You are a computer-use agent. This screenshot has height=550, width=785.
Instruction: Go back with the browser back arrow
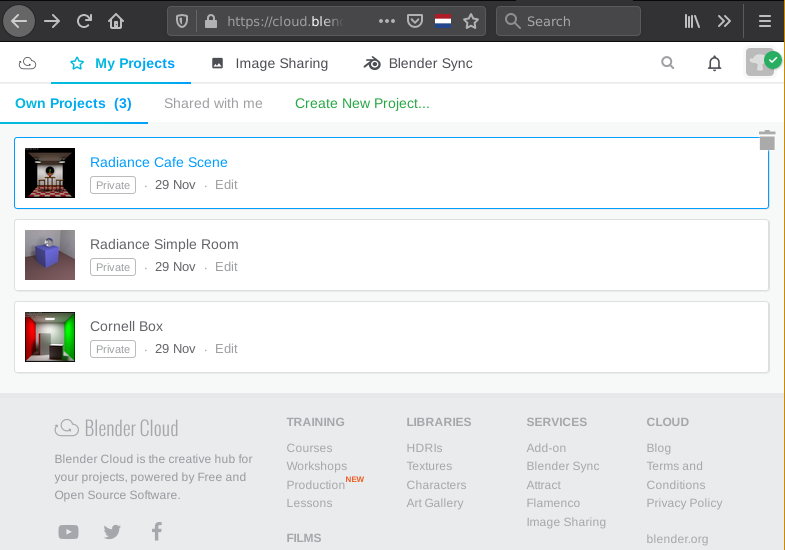pyautogui.click(x=19, y=21)
